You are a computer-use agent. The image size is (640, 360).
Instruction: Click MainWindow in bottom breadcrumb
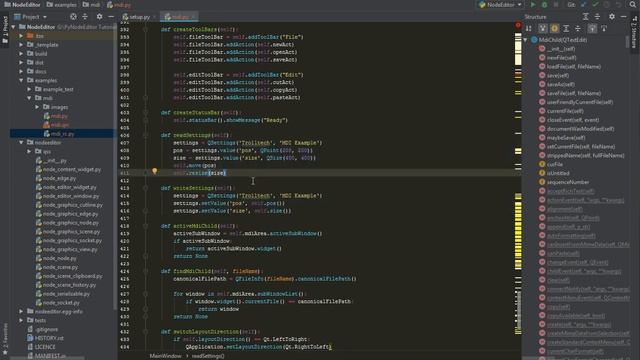click(165, 356)
